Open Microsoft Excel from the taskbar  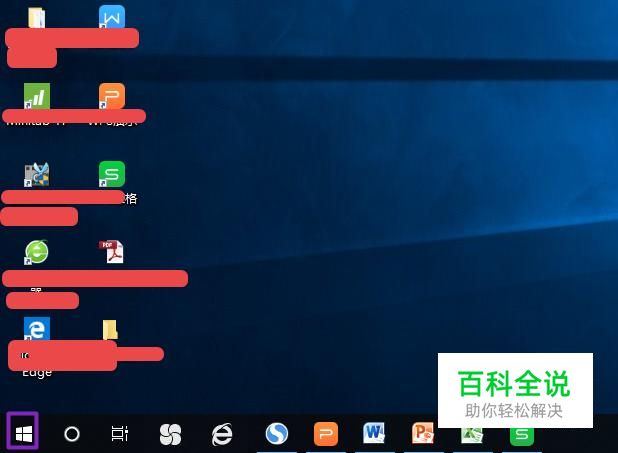coord(472,435)
